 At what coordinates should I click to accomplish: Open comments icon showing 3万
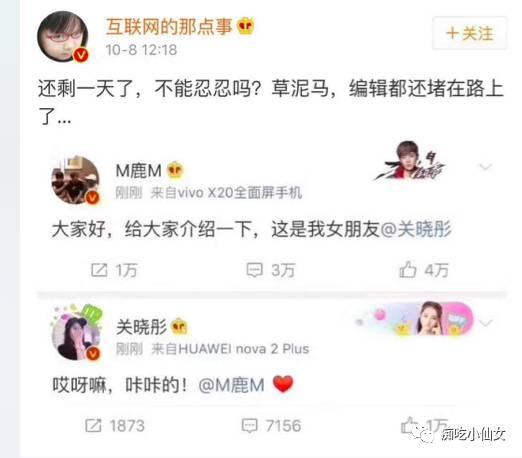254,270
